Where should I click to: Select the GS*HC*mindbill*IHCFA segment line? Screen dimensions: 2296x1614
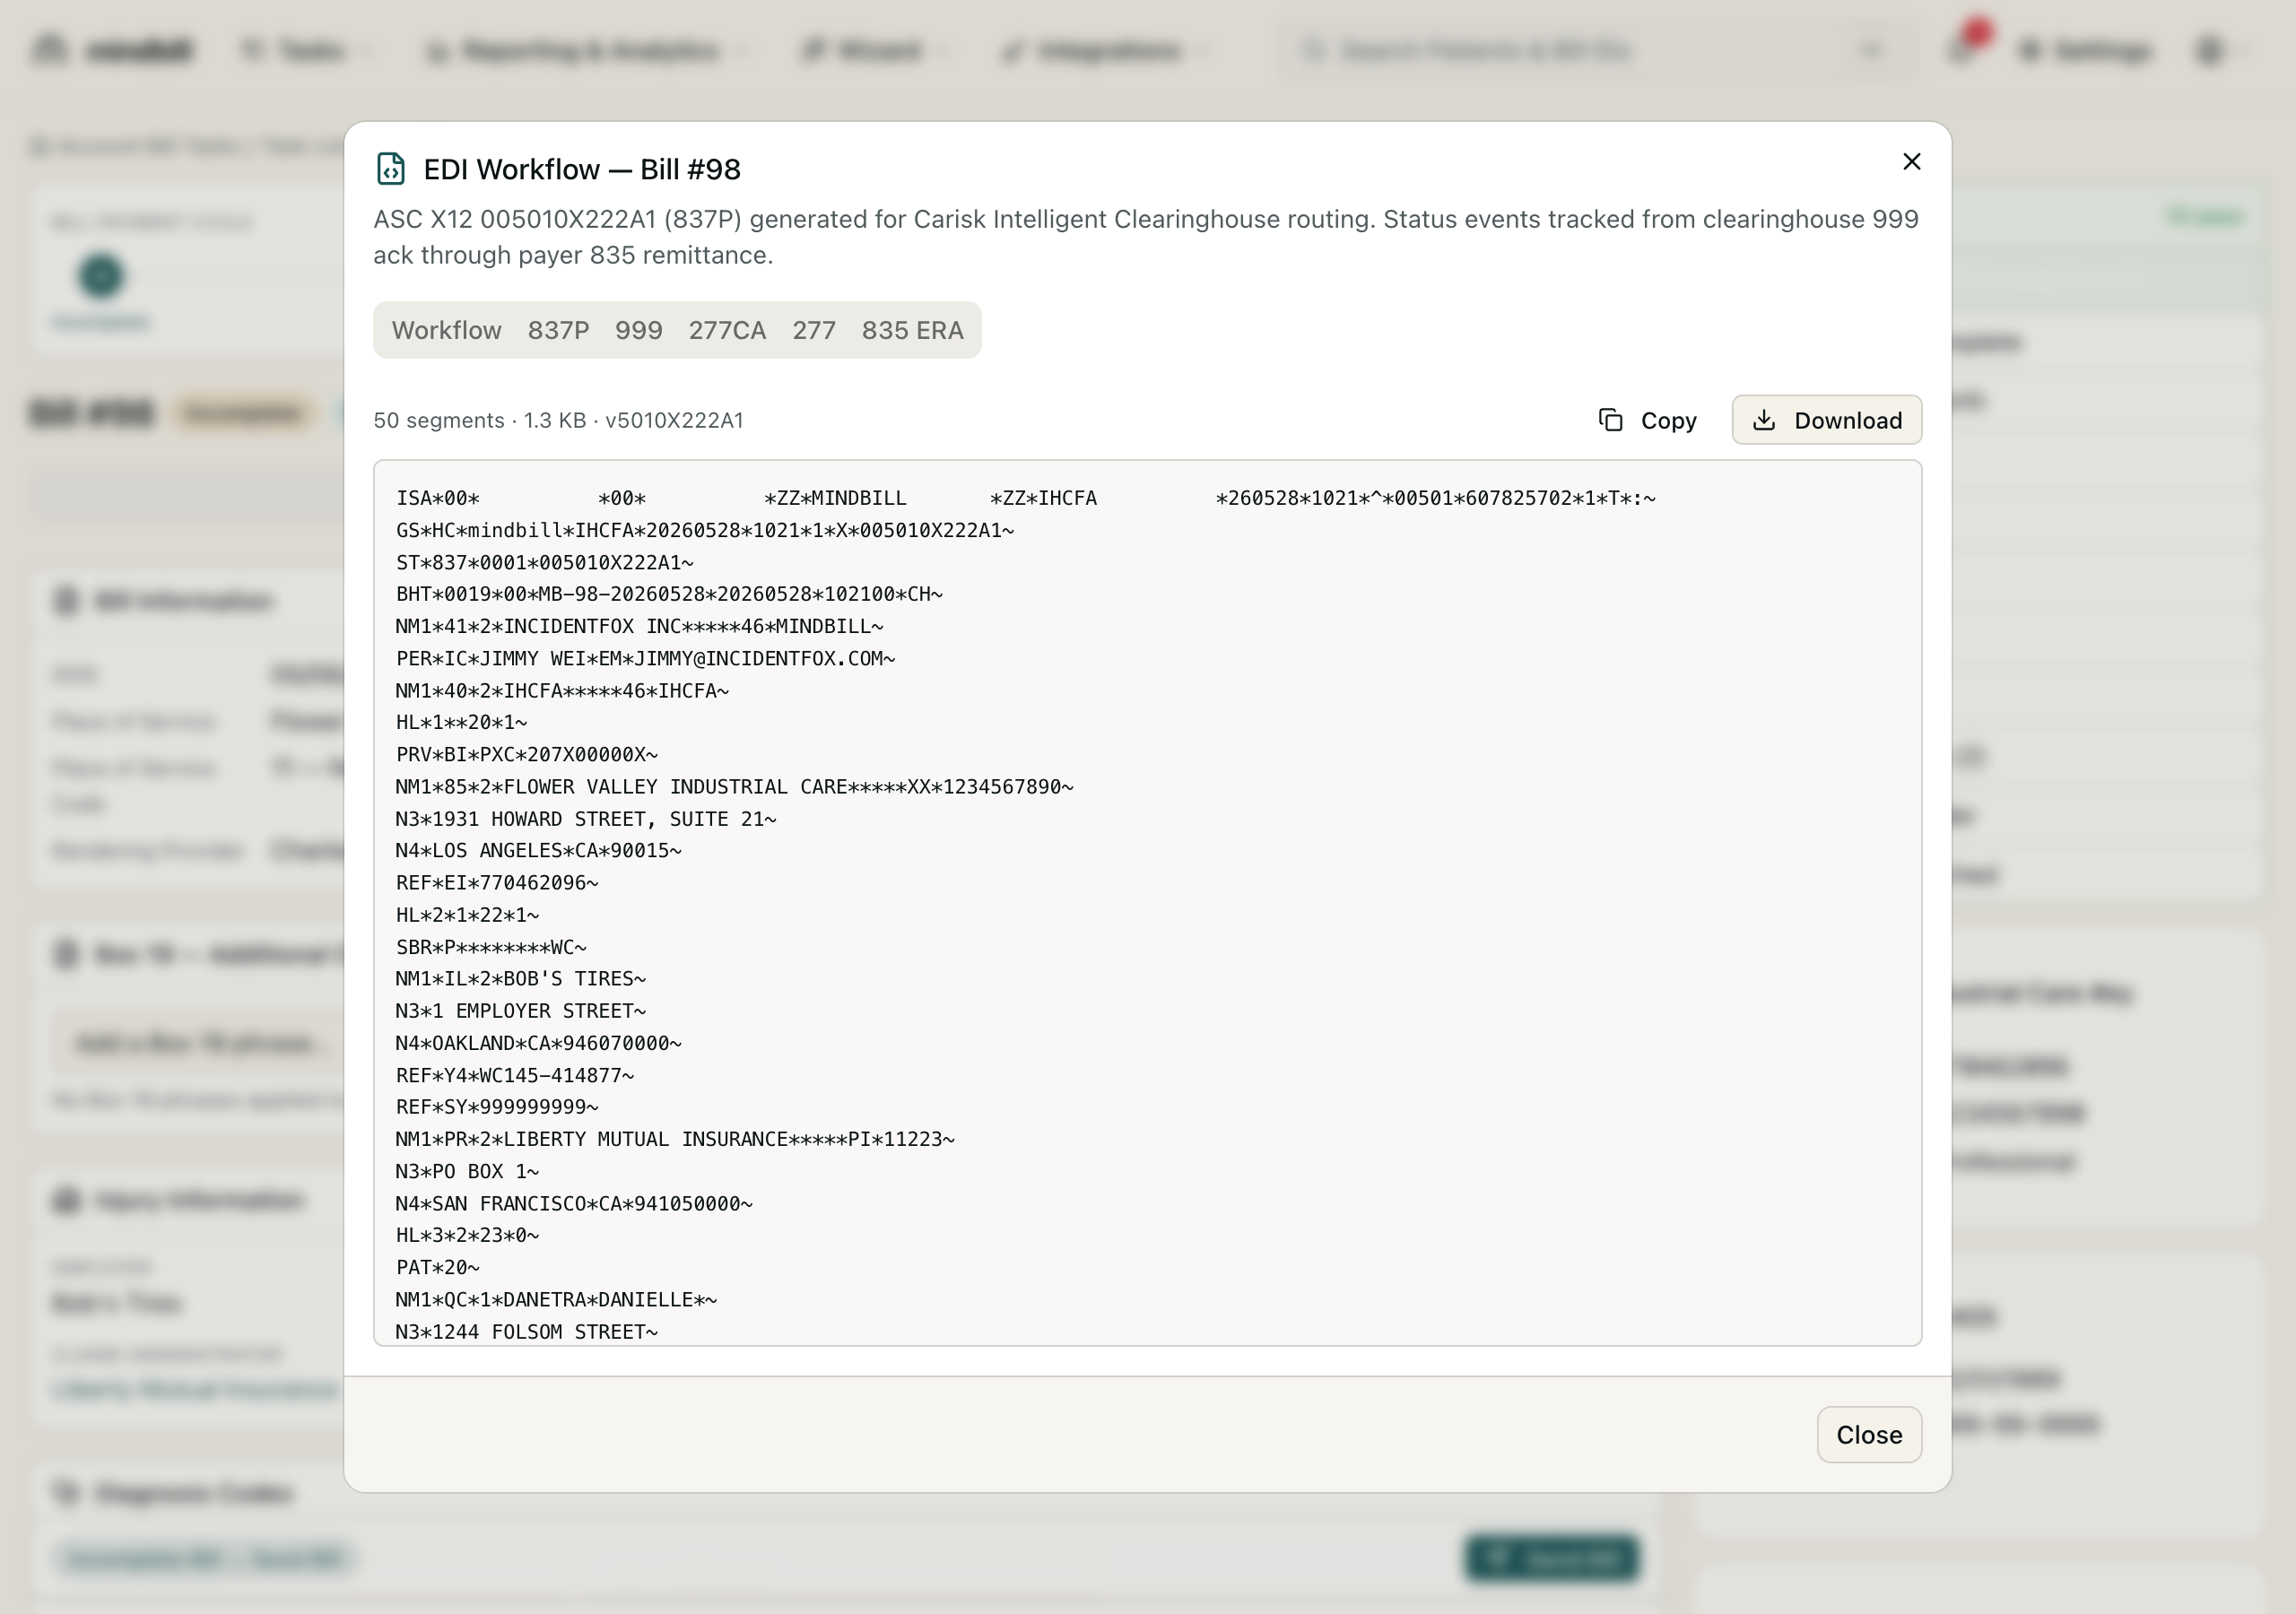click(x=705, y=530)
